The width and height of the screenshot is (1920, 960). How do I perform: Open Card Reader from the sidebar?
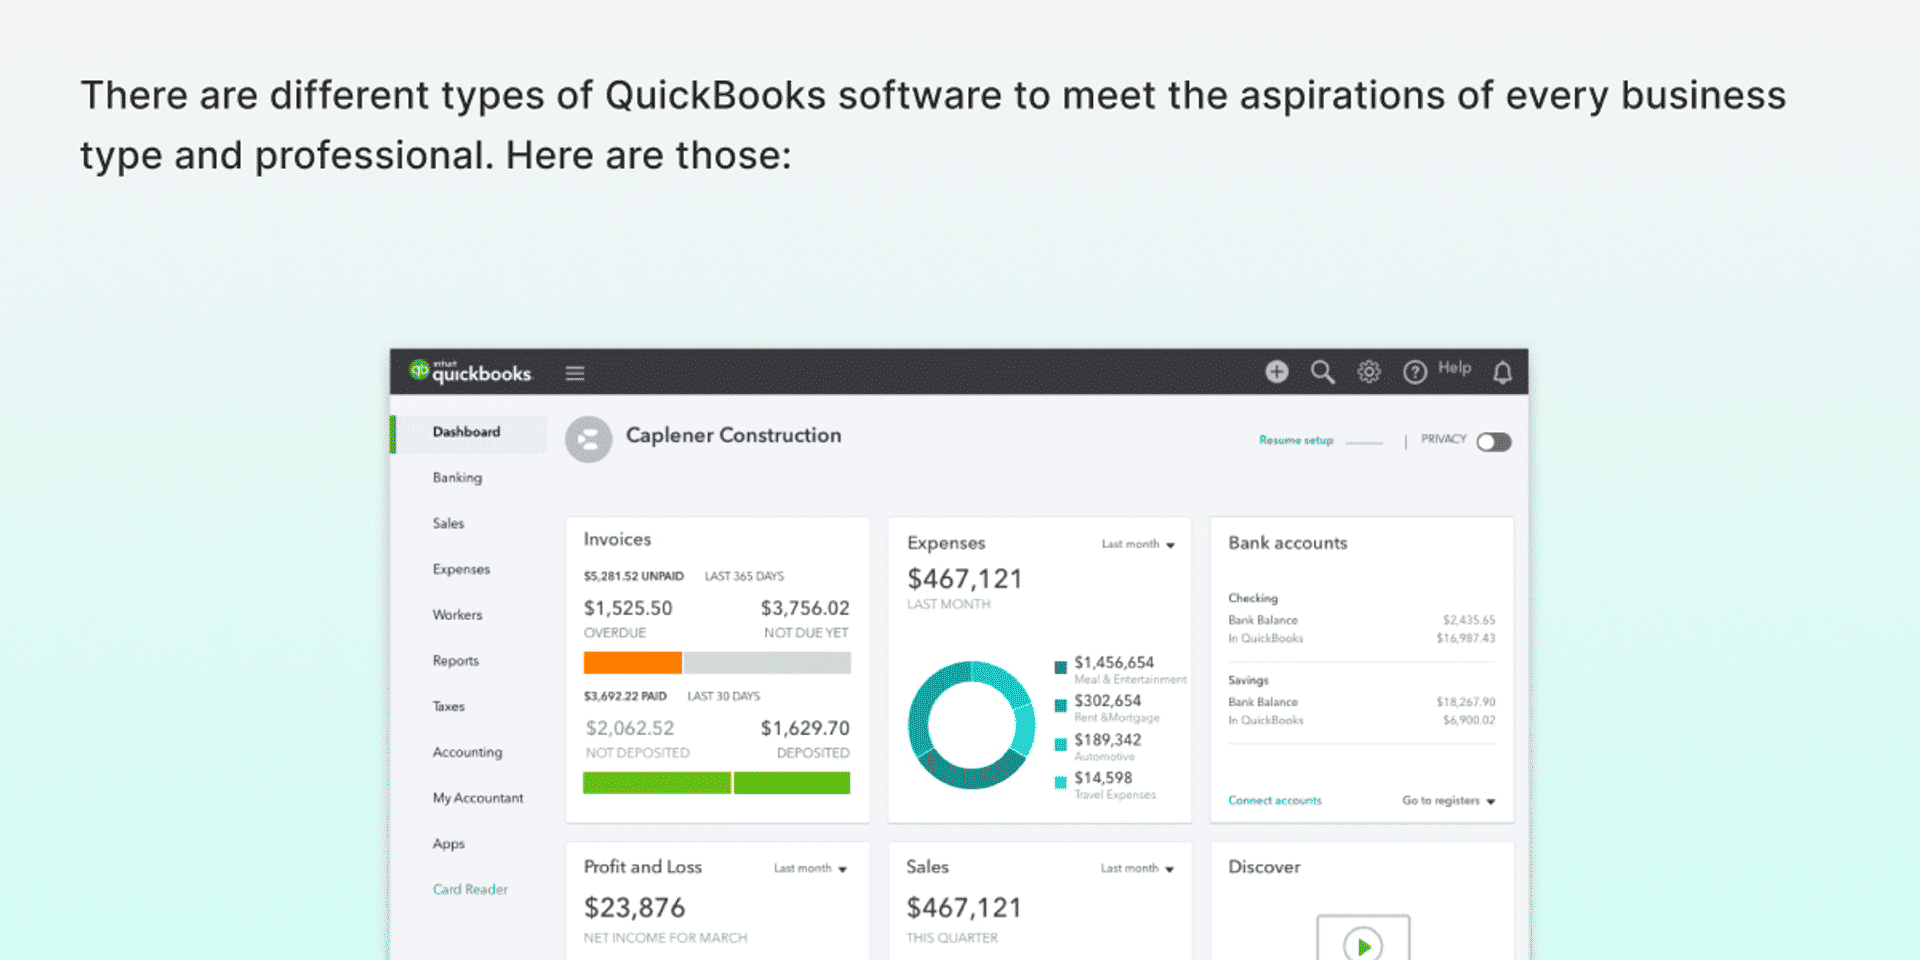pos(470,889)
